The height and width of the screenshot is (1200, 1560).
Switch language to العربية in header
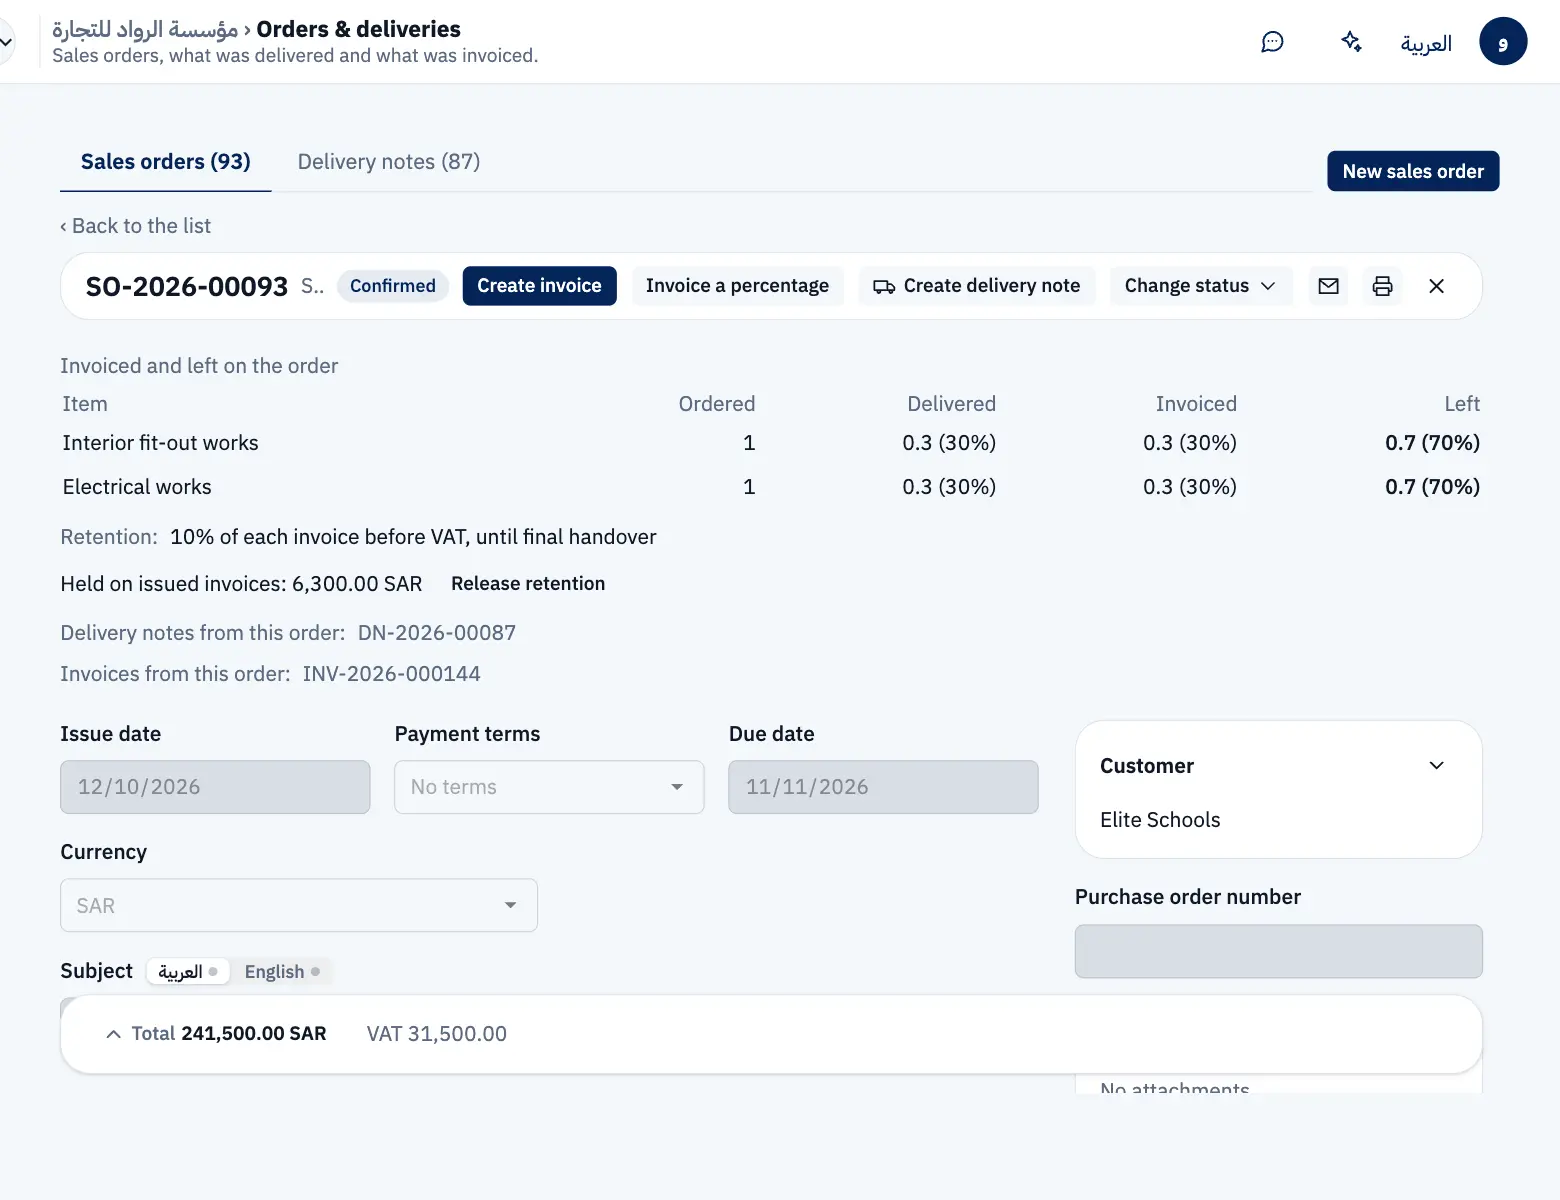coord(1426,43)
